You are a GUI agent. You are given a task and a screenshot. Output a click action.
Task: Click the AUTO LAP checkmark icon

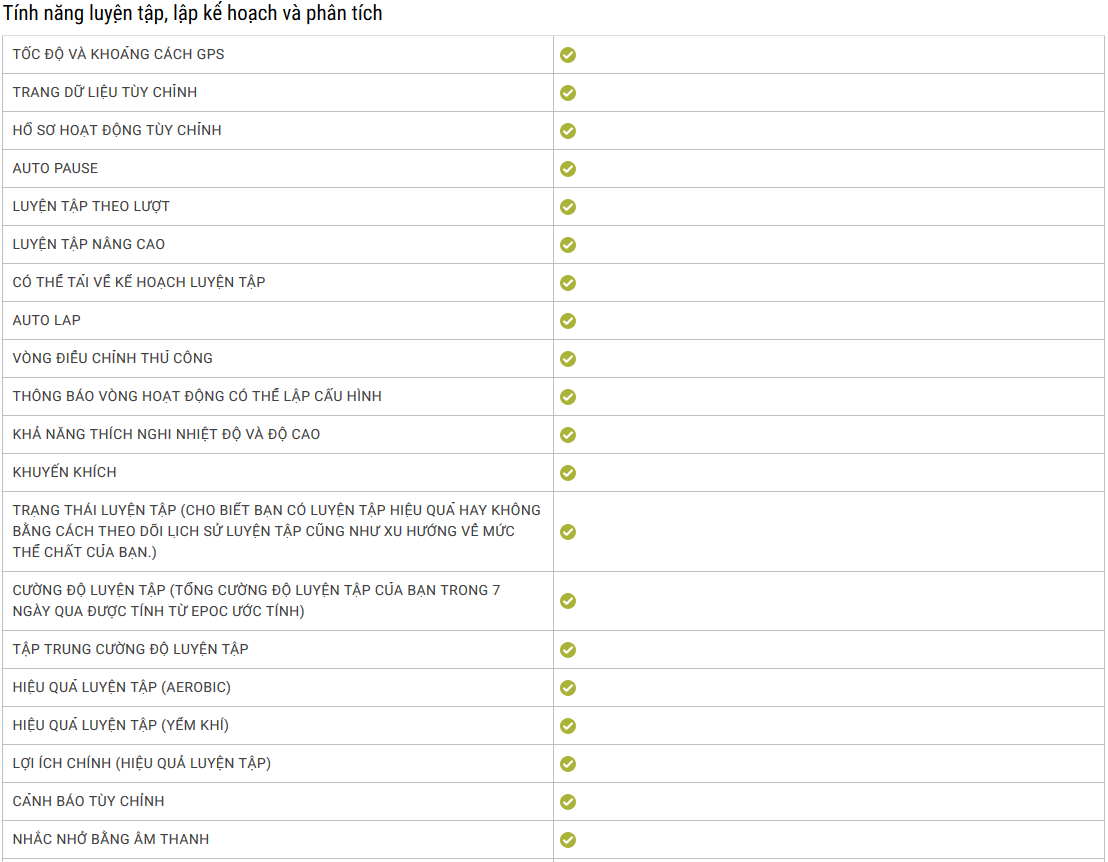(x=567, y=321)
